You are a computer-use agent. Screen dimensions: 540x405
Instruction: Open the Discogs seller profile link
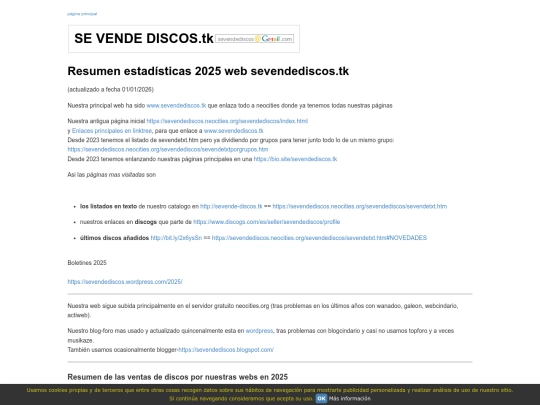(x=267, y=222)
